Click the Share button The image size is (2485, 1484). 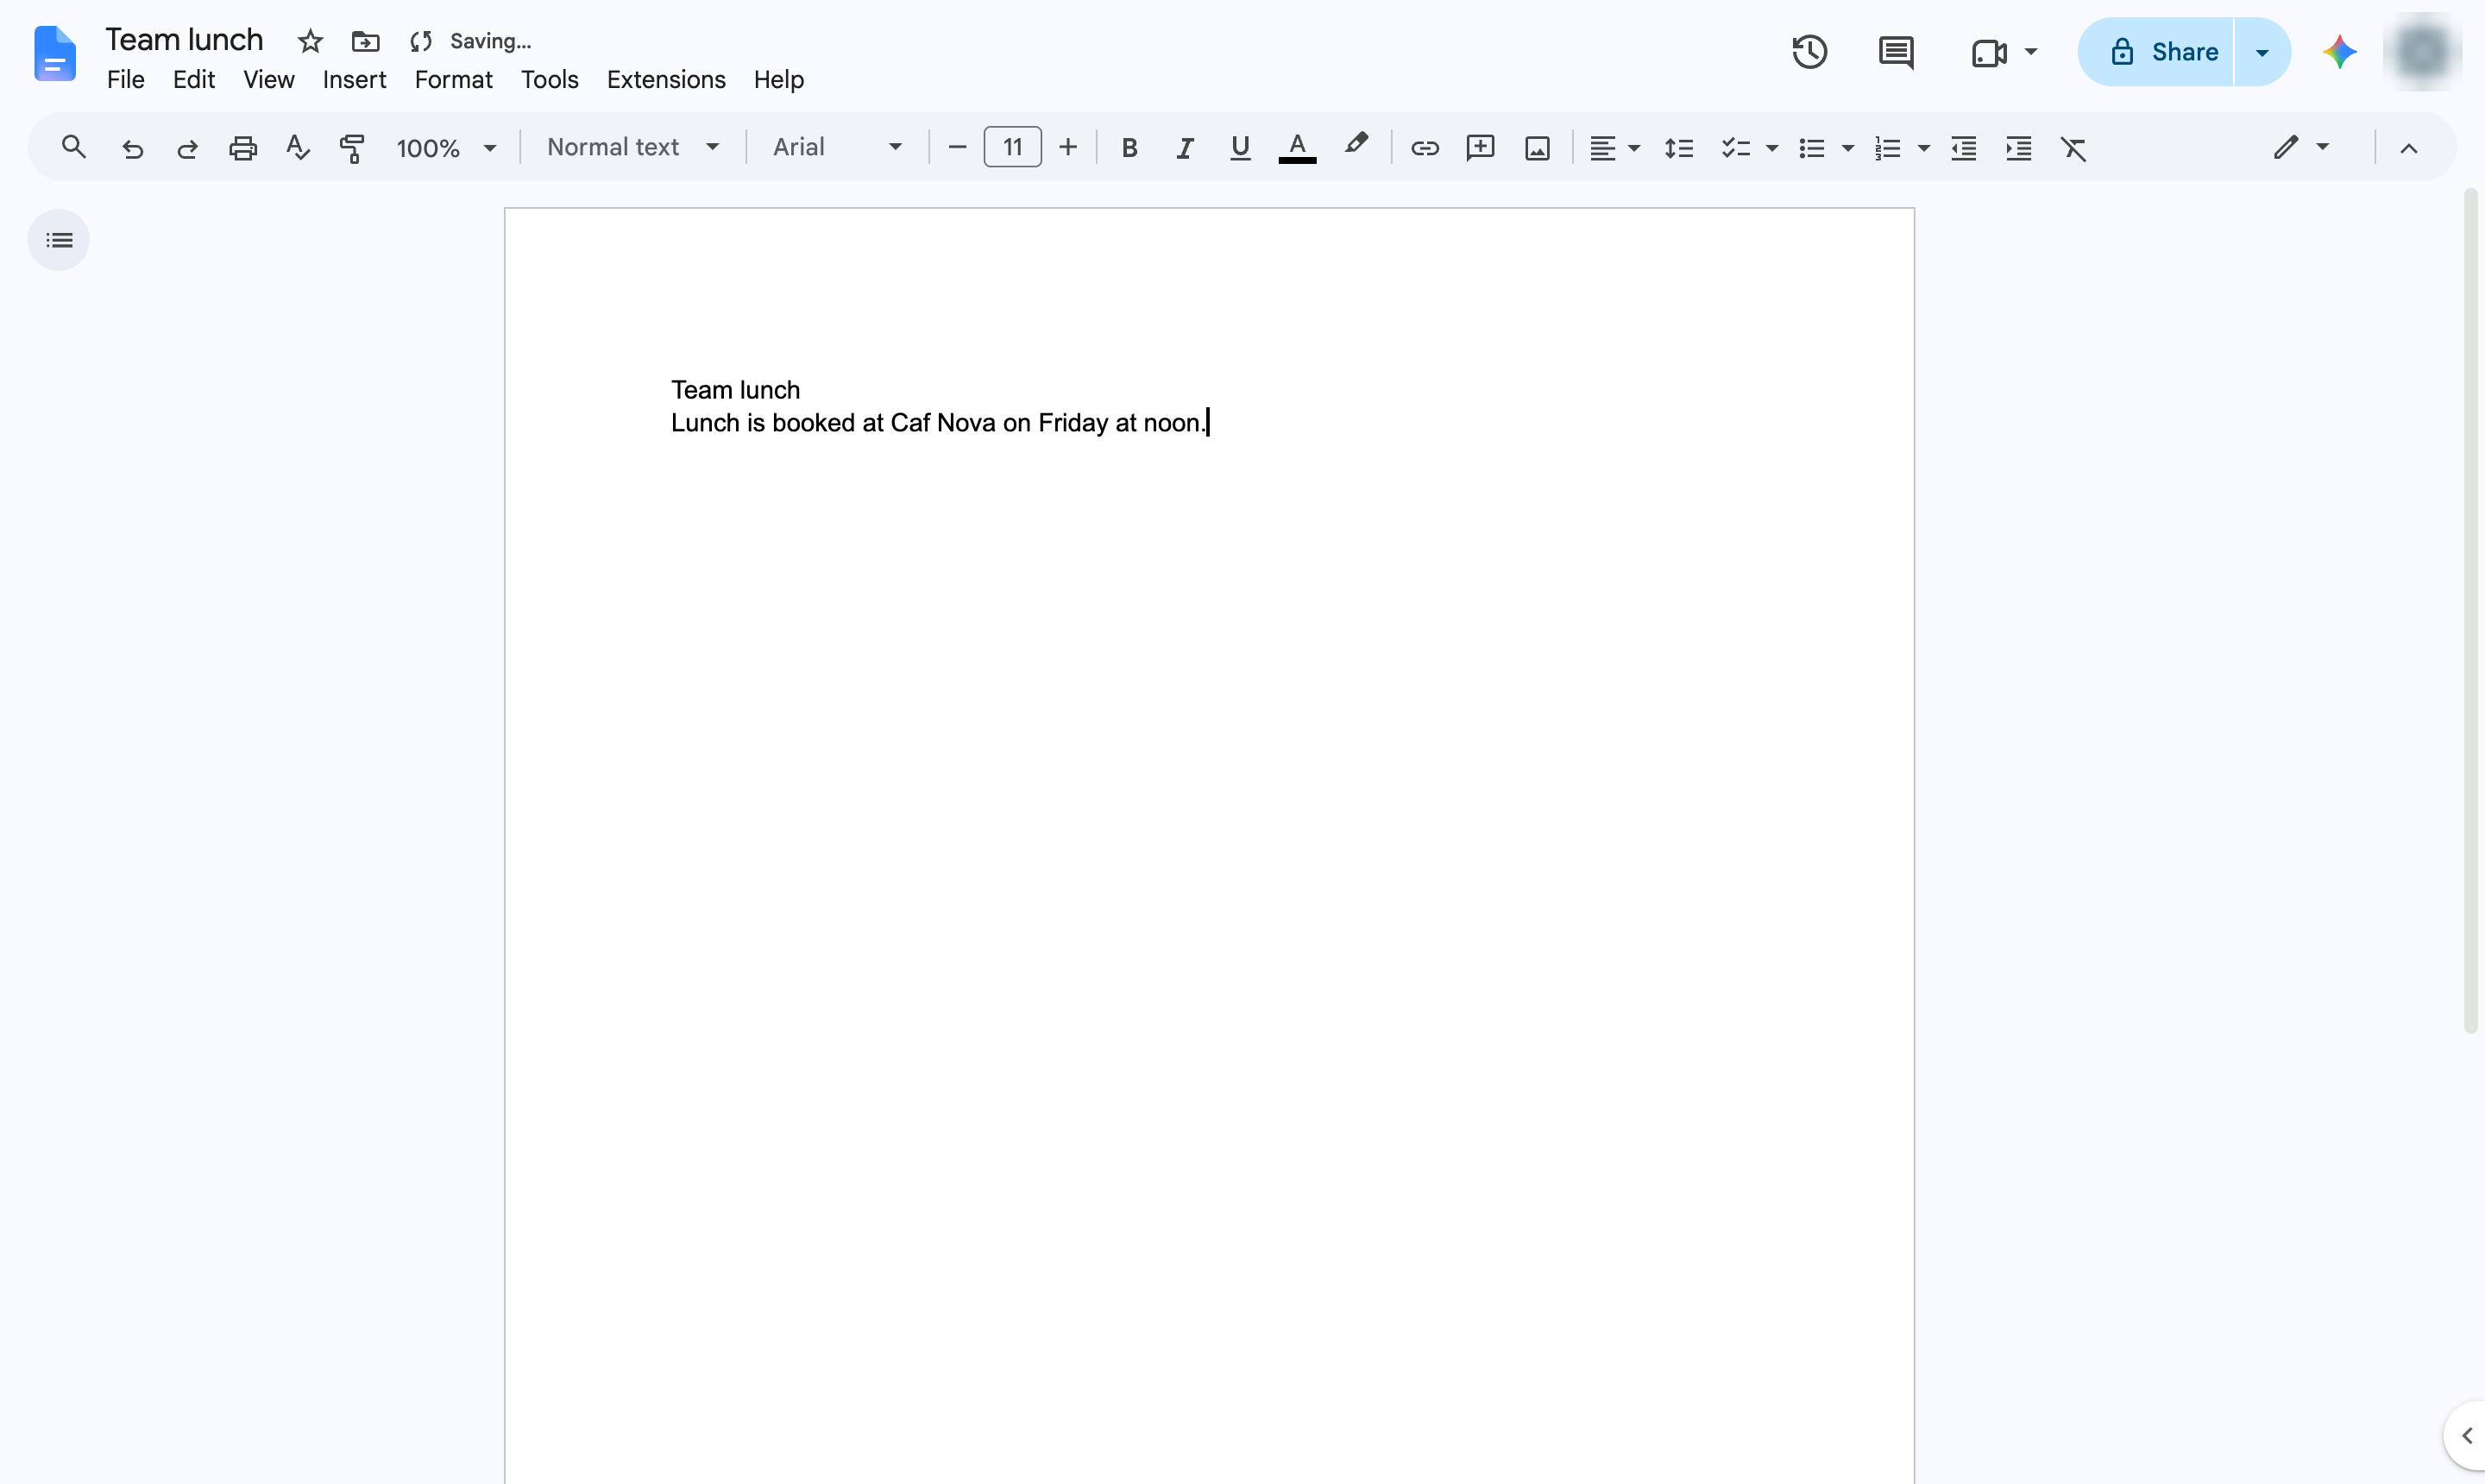pos(2155,52)
